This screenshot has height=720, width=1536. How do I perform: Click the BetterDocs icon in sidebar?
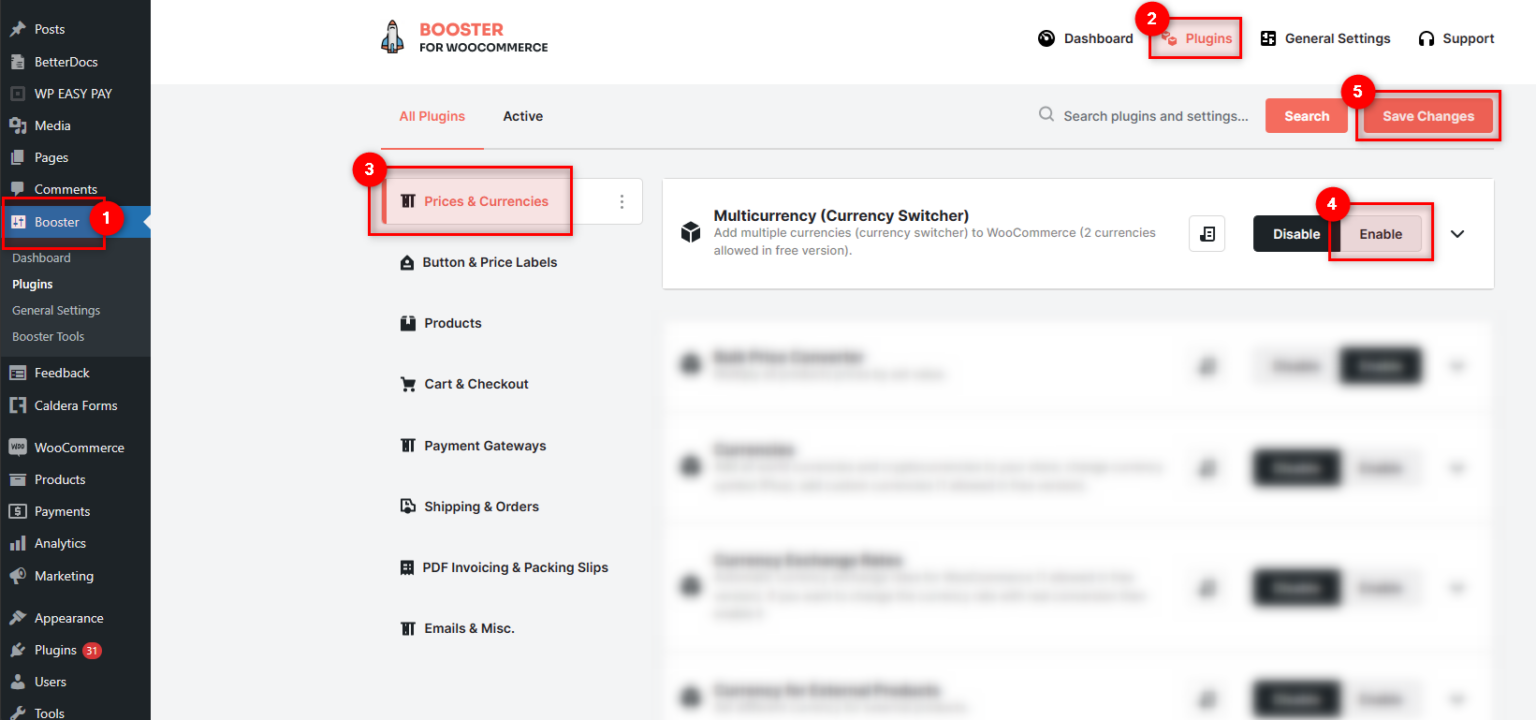[x=18, y=61]
